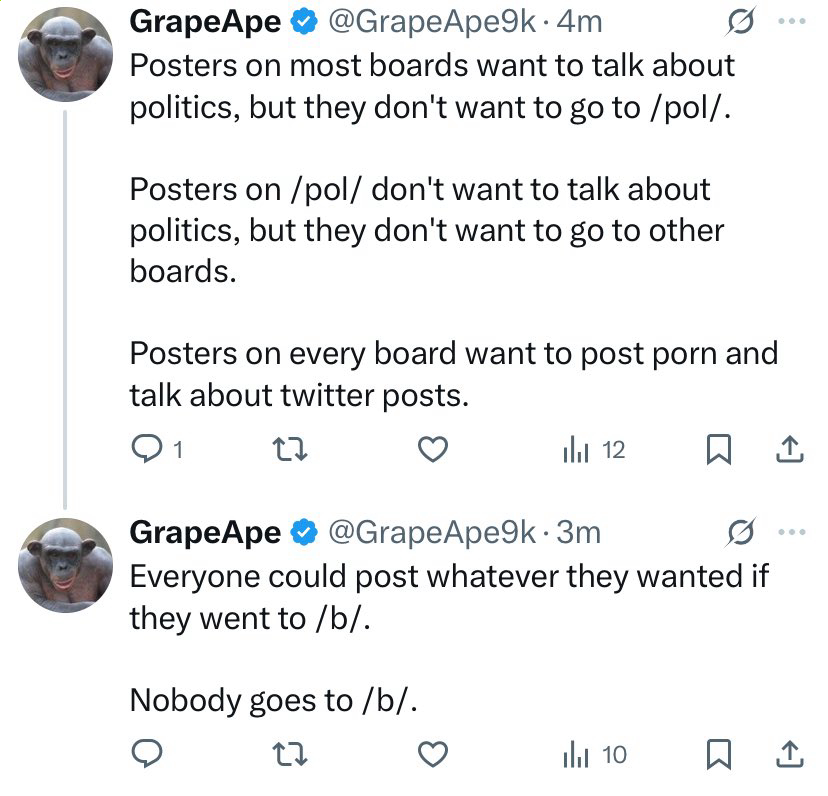Image resolution: width=828 pixels, height=796 pixels.
Task: Open more options menu on first tweet
Action: [792, 21]
